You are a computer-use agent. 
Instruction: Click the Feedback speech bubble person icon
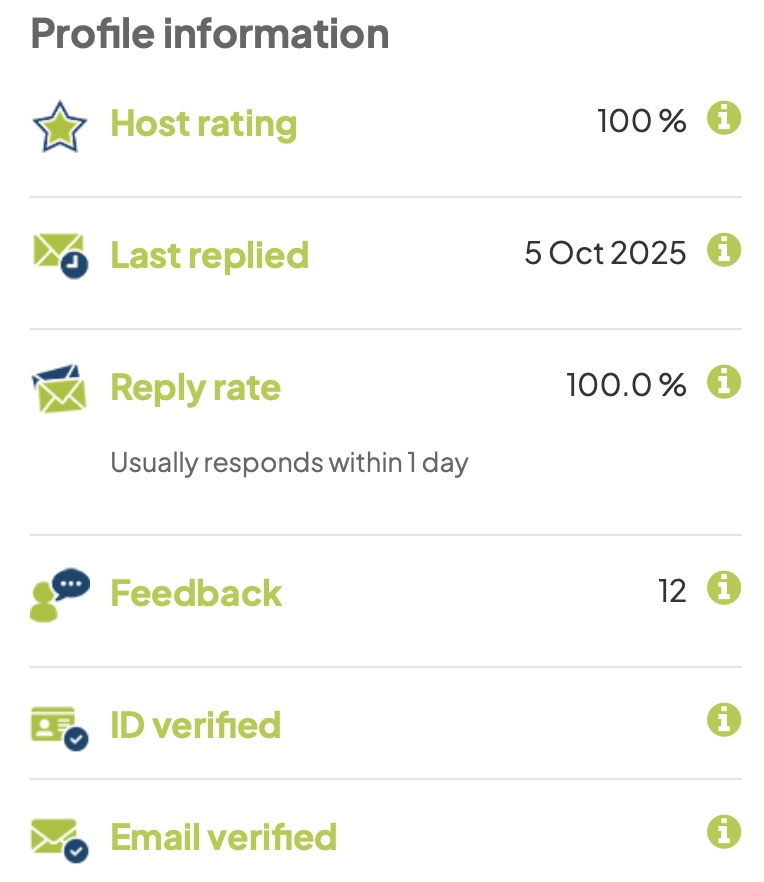pyautogui.click(x=60, y=595)
